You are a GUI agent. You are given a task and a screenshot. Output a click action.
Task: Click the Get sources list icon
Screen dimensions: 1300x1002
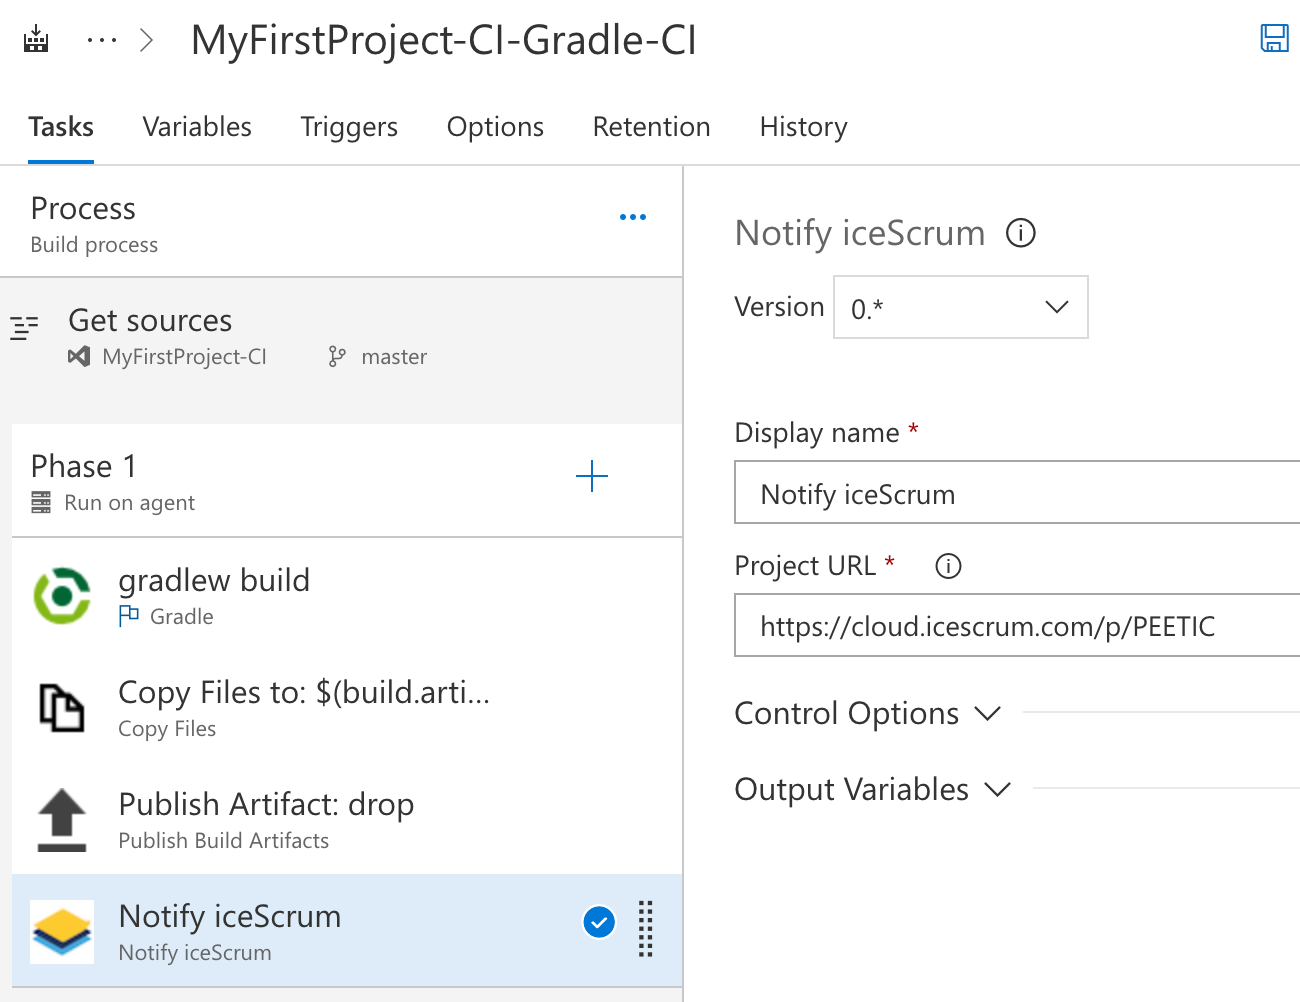tap(24, 327)
